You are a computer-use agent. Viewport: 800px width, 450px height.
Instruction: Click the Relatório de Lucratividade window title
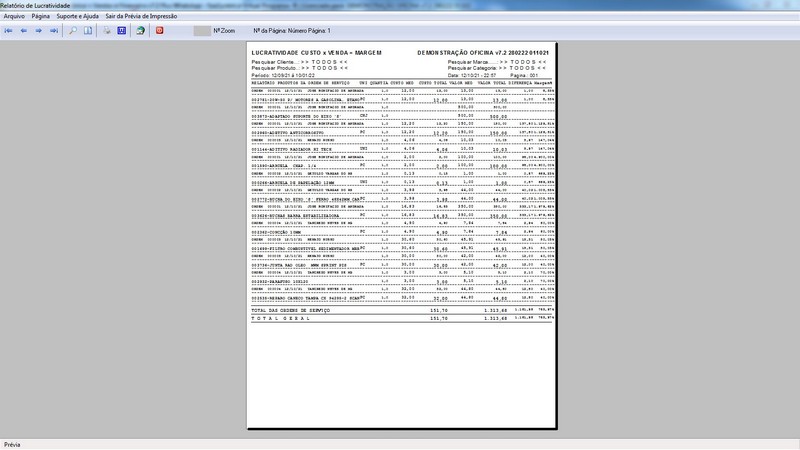(x=35, y=6)
